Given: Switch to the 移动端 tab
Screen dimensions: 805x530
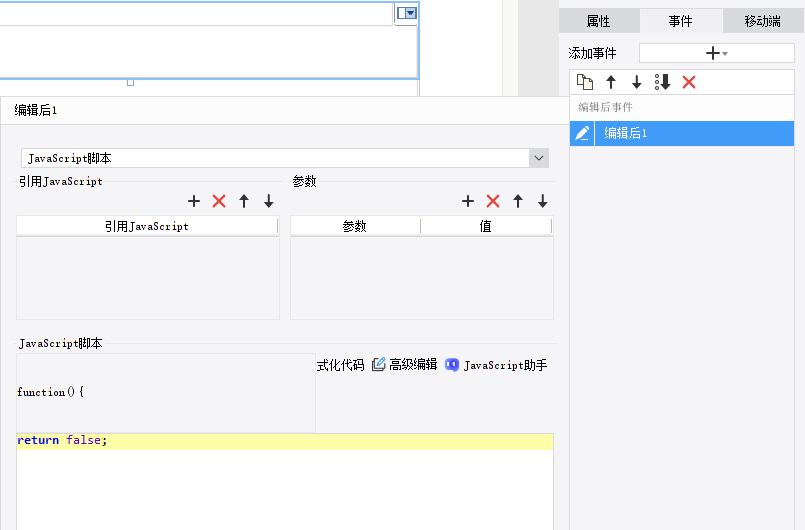Looking at the screenshot, I should (x=763, y=21).
